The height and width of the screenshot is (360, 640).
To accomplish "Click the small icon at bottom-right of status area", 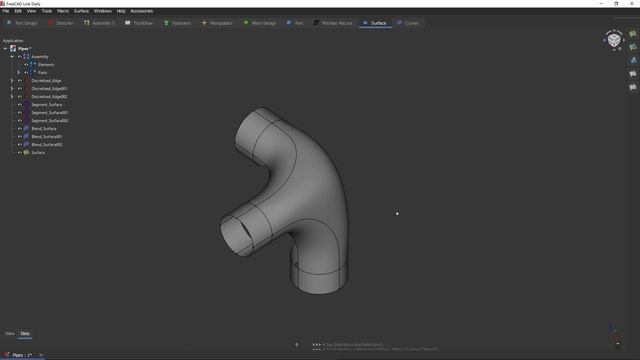I will pos(618,344).
